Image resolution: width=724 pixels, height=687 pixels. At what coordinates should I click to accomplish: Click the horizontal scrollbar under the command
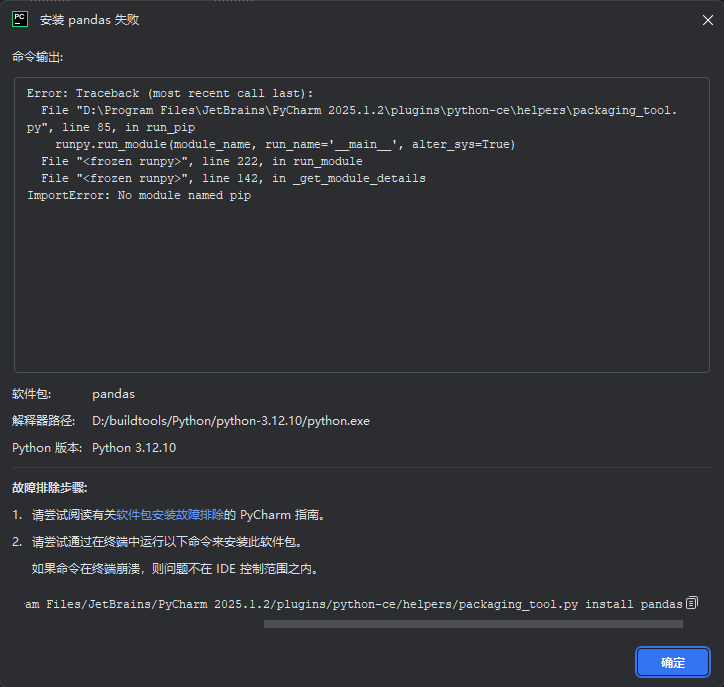coord(473,624)
